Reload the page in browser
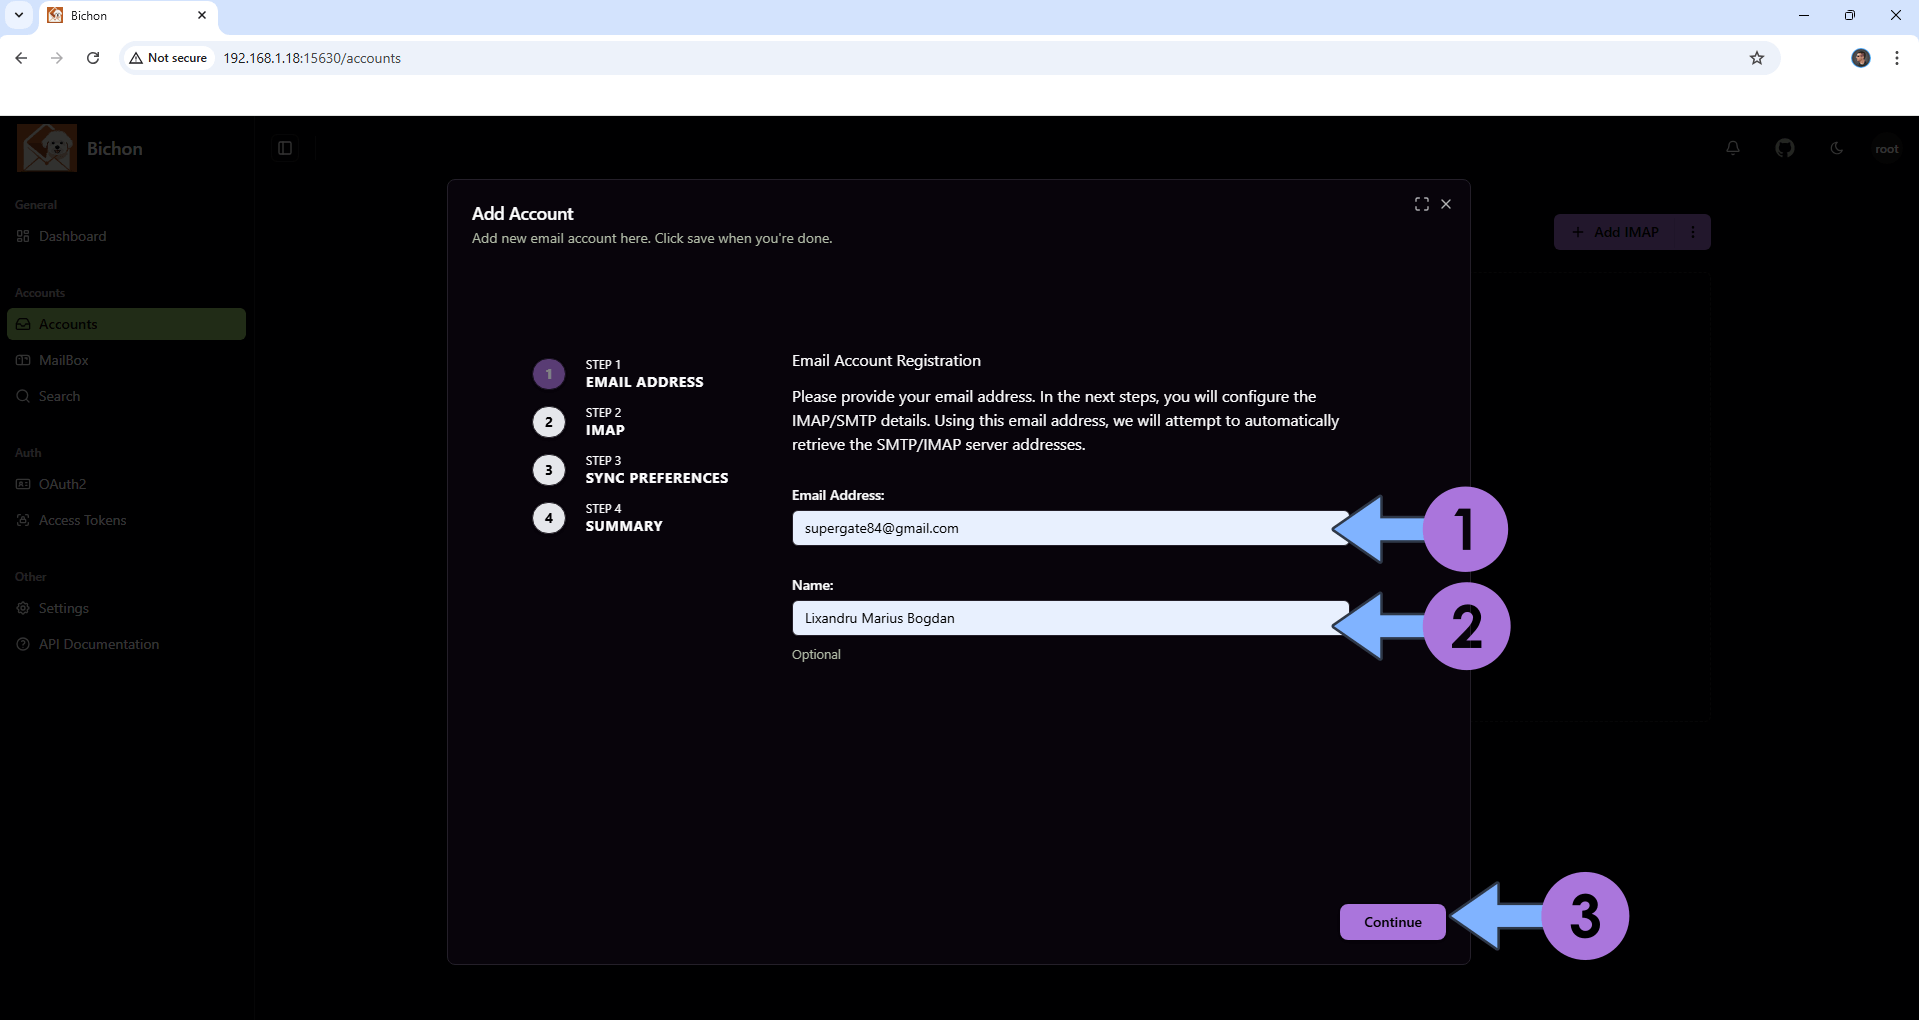The height and width of the screenshot is (1020, 1919). point(93,58)
